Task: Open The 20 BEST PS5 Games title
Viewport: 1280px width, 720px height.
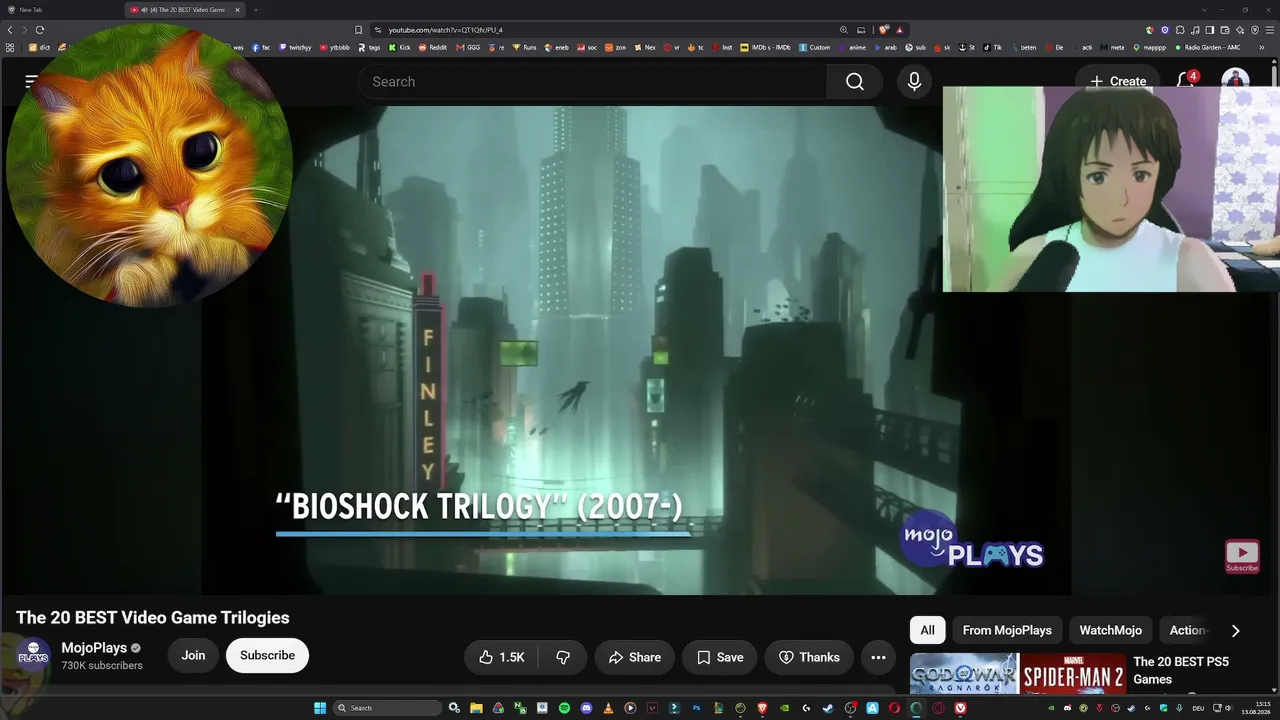Action: tap(1180, 670)
